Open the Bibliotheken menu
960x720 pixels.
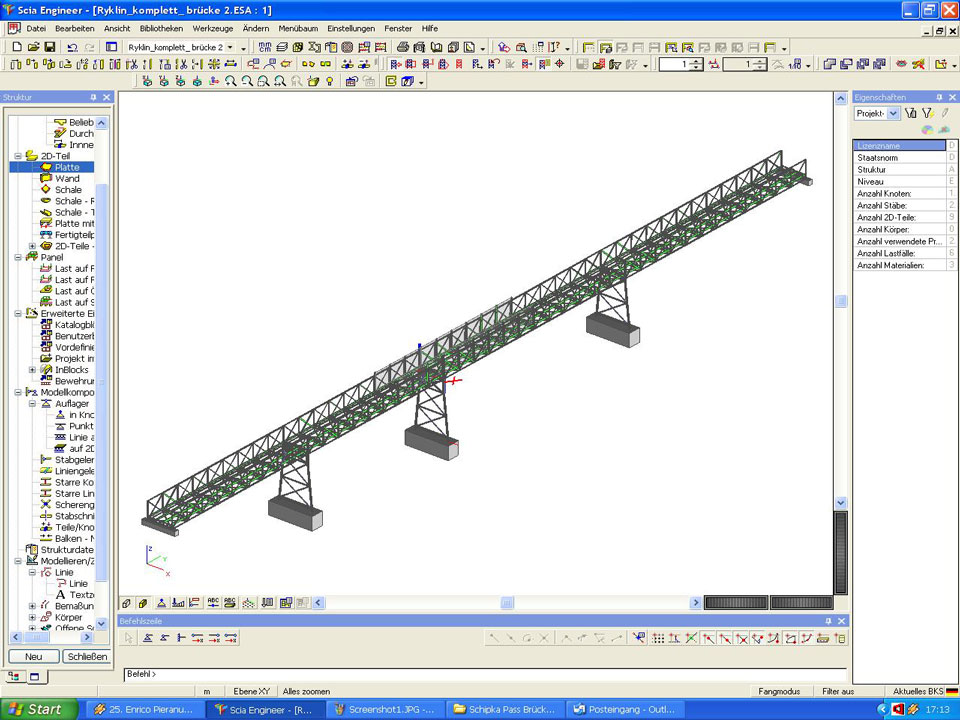[161, 29]
